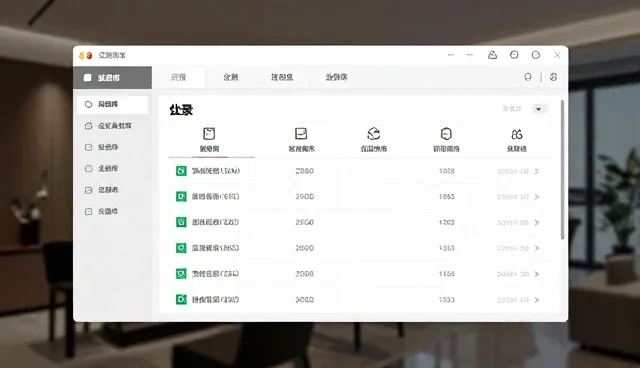Click the triangle alert icon in the title bar

[493, 55]
